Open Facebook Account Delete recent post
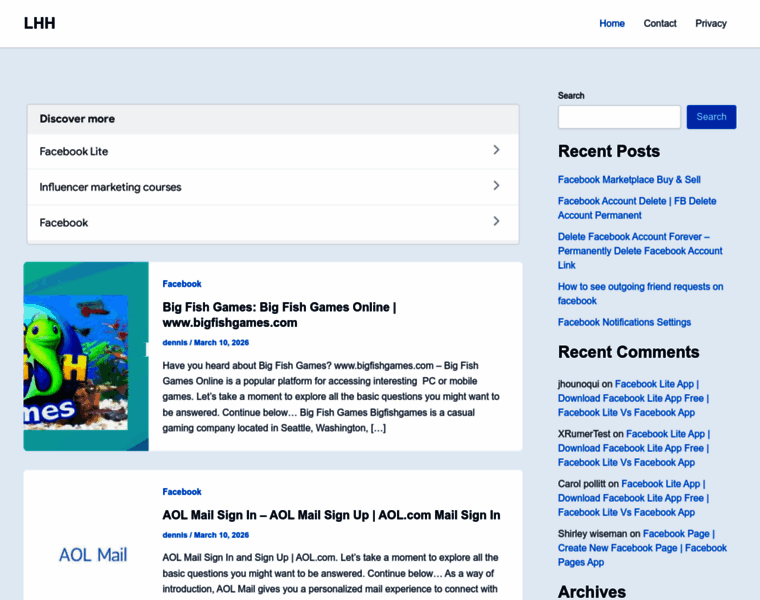The height and width of the screenshot is (600, 760). click(637, 208)
